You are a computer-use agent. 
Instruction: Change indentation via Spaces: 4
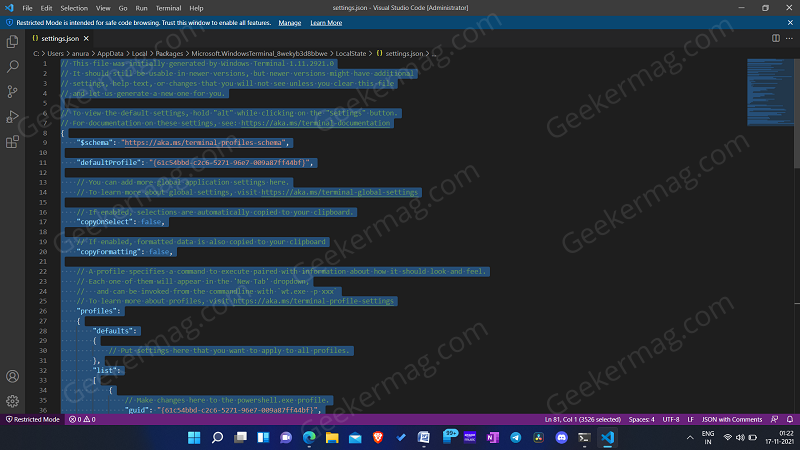click(x=641, y=419)
